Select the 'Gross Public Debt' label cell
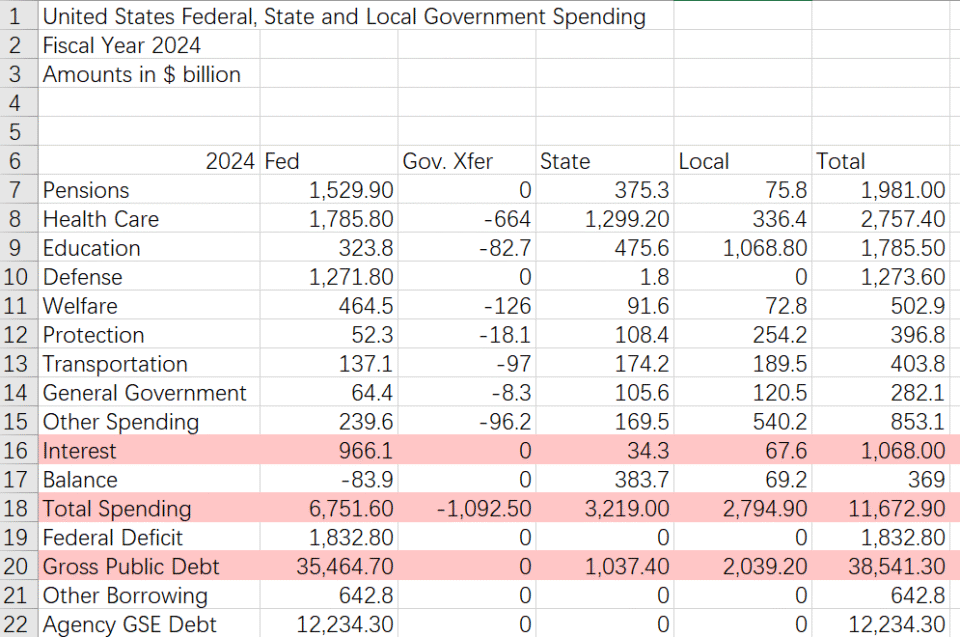The image size is (960, 637). pos(149,566)
